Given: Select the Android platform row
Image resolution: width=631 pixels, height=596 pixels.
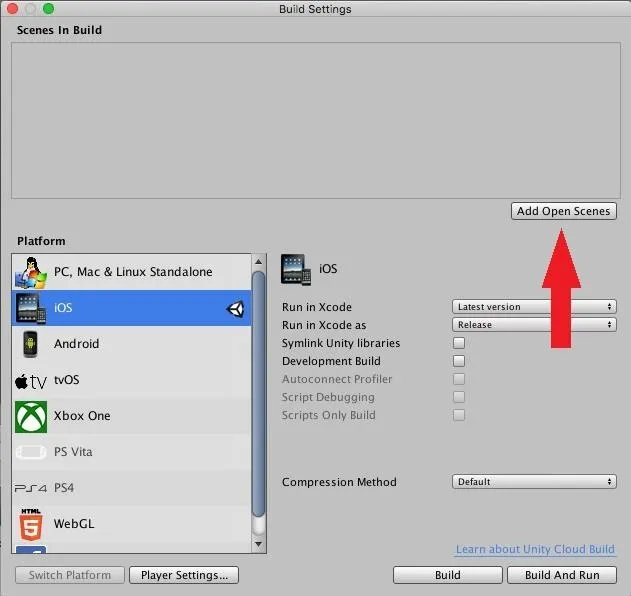Looking at the screenshot, I should pos(132,344).
